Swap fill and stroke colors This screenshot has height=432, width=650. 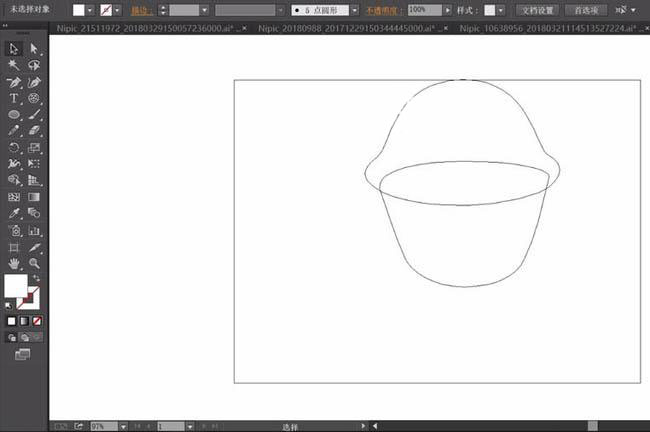[x=36, y=277]
